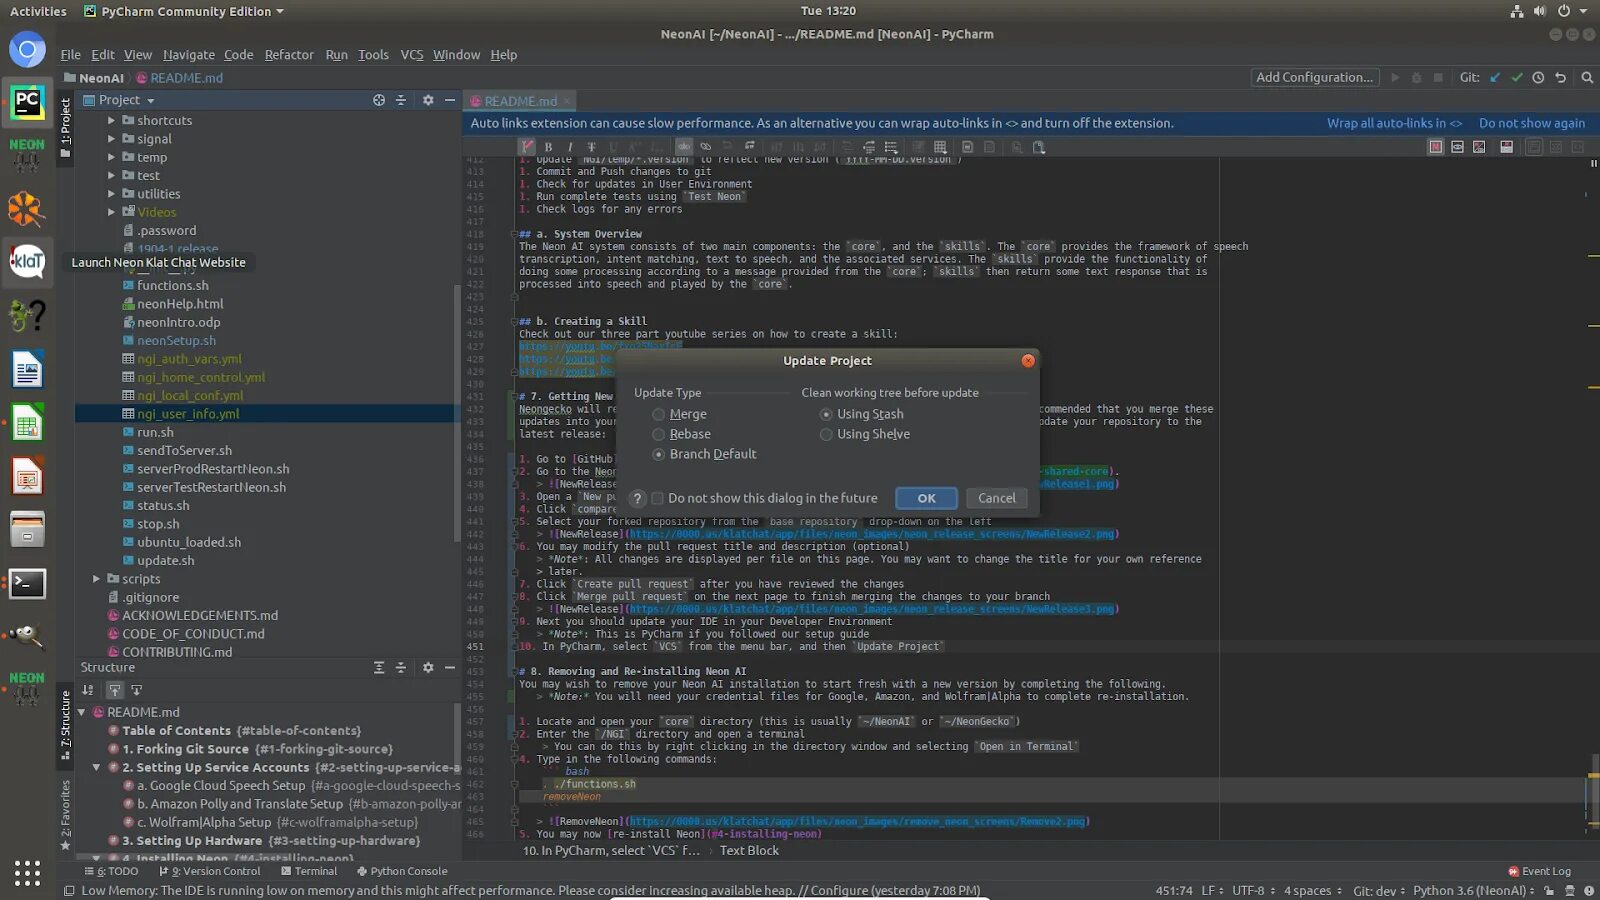Expand the shortcuts folder

tap(112, 120)
